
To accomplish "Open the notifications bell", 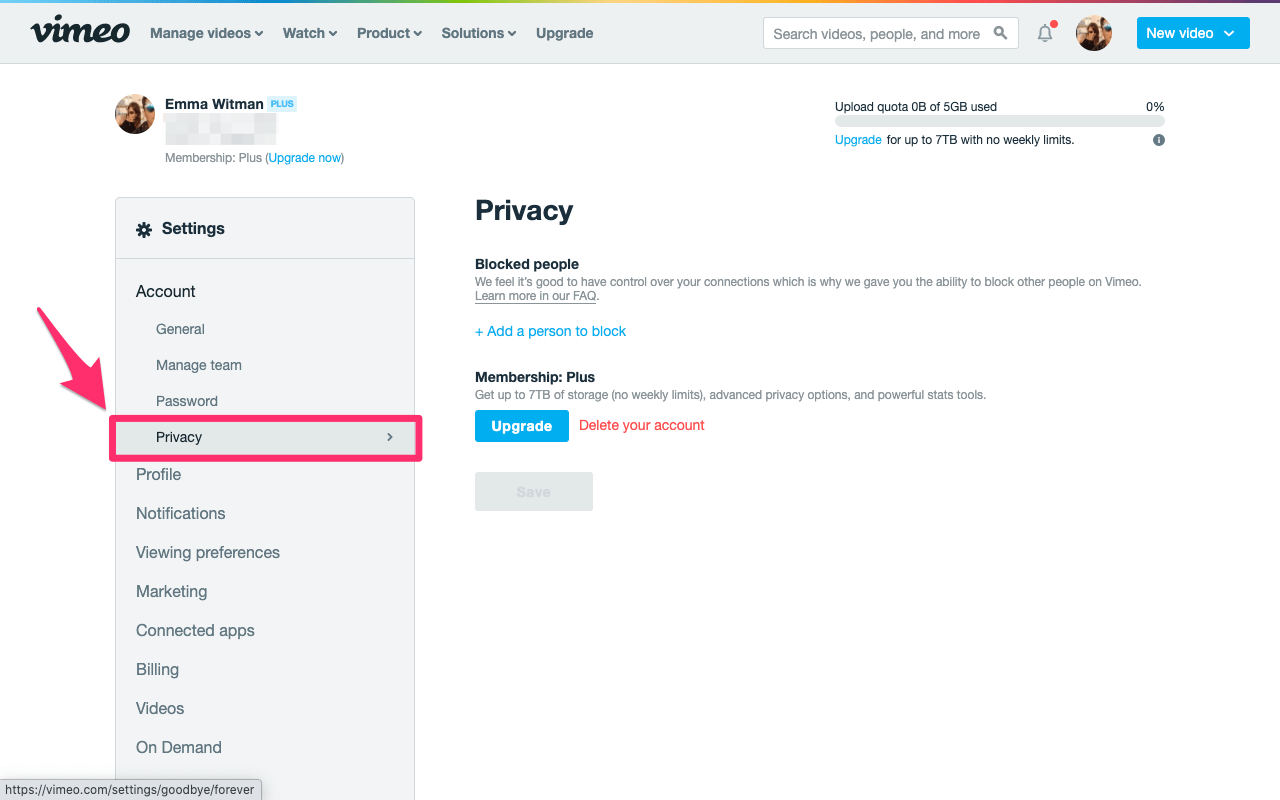I will (x=1045, y=33).
